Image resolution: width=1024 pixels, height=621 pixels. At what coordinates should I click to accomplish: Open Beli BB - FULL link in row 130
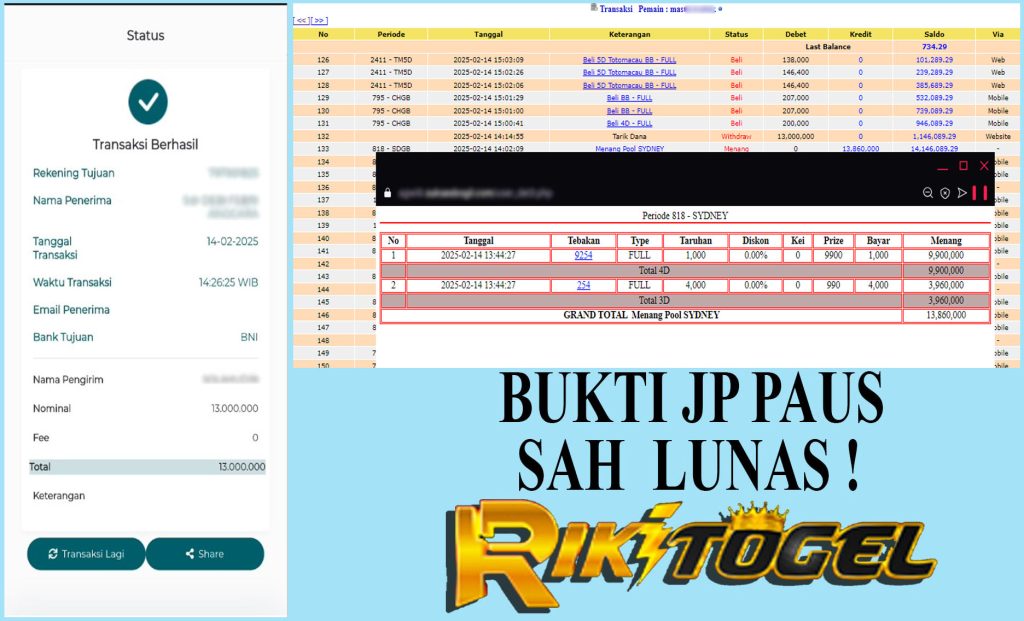click(629, 111)
